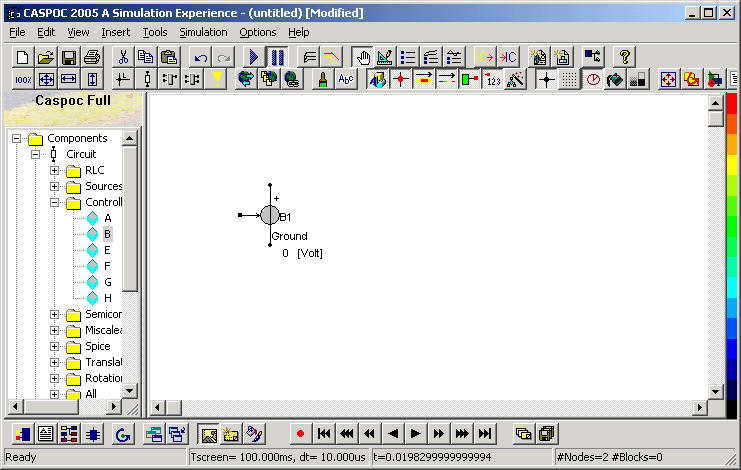Open the Simulation menu
The height and width of the screenshot is (470, 741).
click(203, 32)
